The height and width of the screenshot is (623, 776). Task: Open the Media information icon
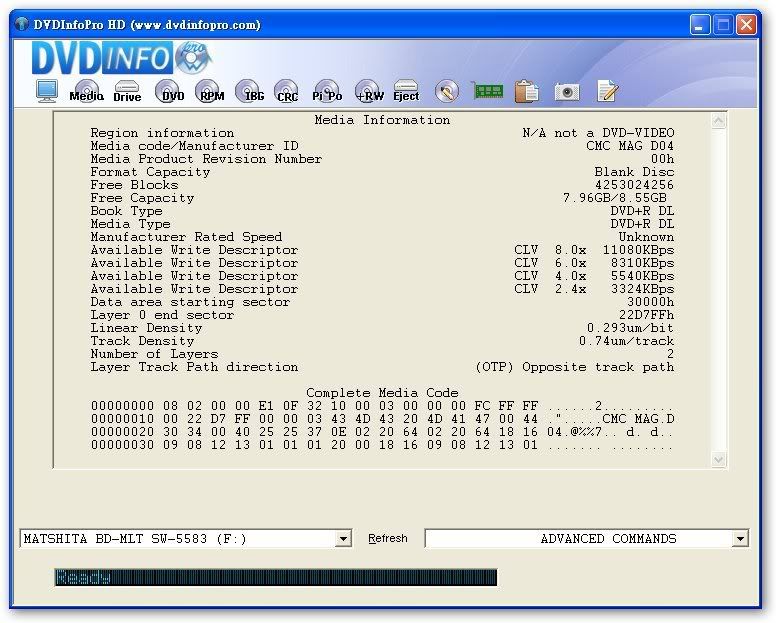click(x=87, y=91)
